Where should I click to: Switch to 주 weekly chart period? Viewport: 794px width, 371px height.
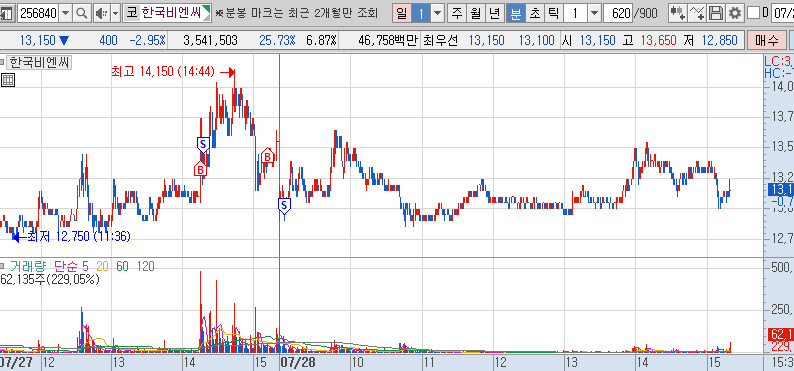point(457,13)
